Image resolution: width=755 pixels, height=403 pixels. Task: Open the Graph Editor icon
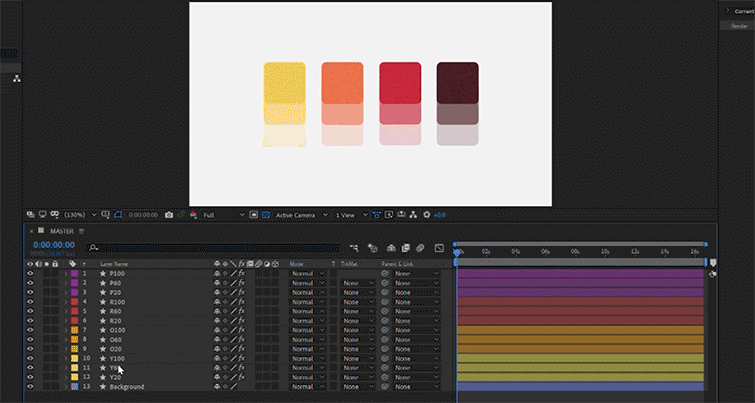439,248
